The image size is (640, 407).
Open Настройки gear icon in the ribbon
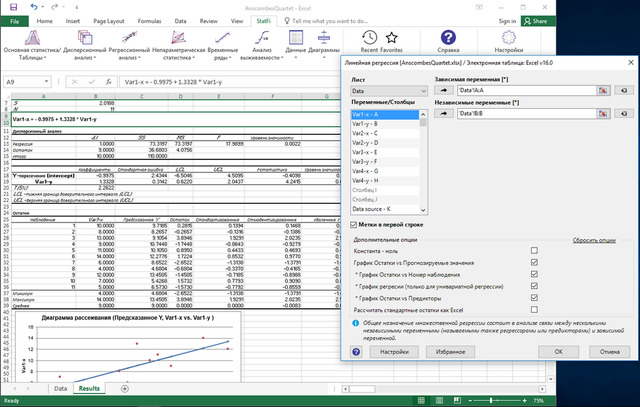tap(509, 40)
